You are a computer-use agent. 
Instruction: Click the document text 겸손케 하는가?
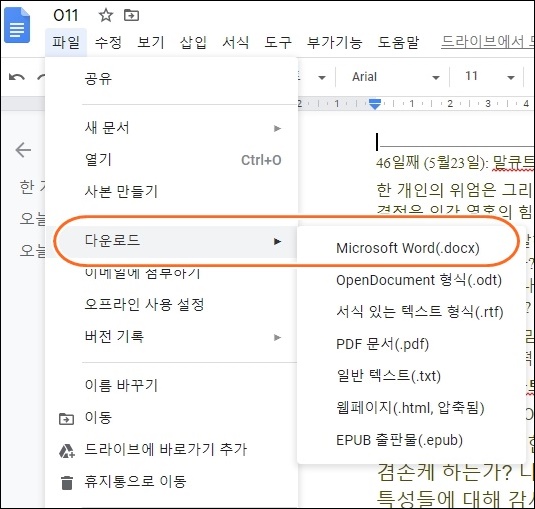446,472
